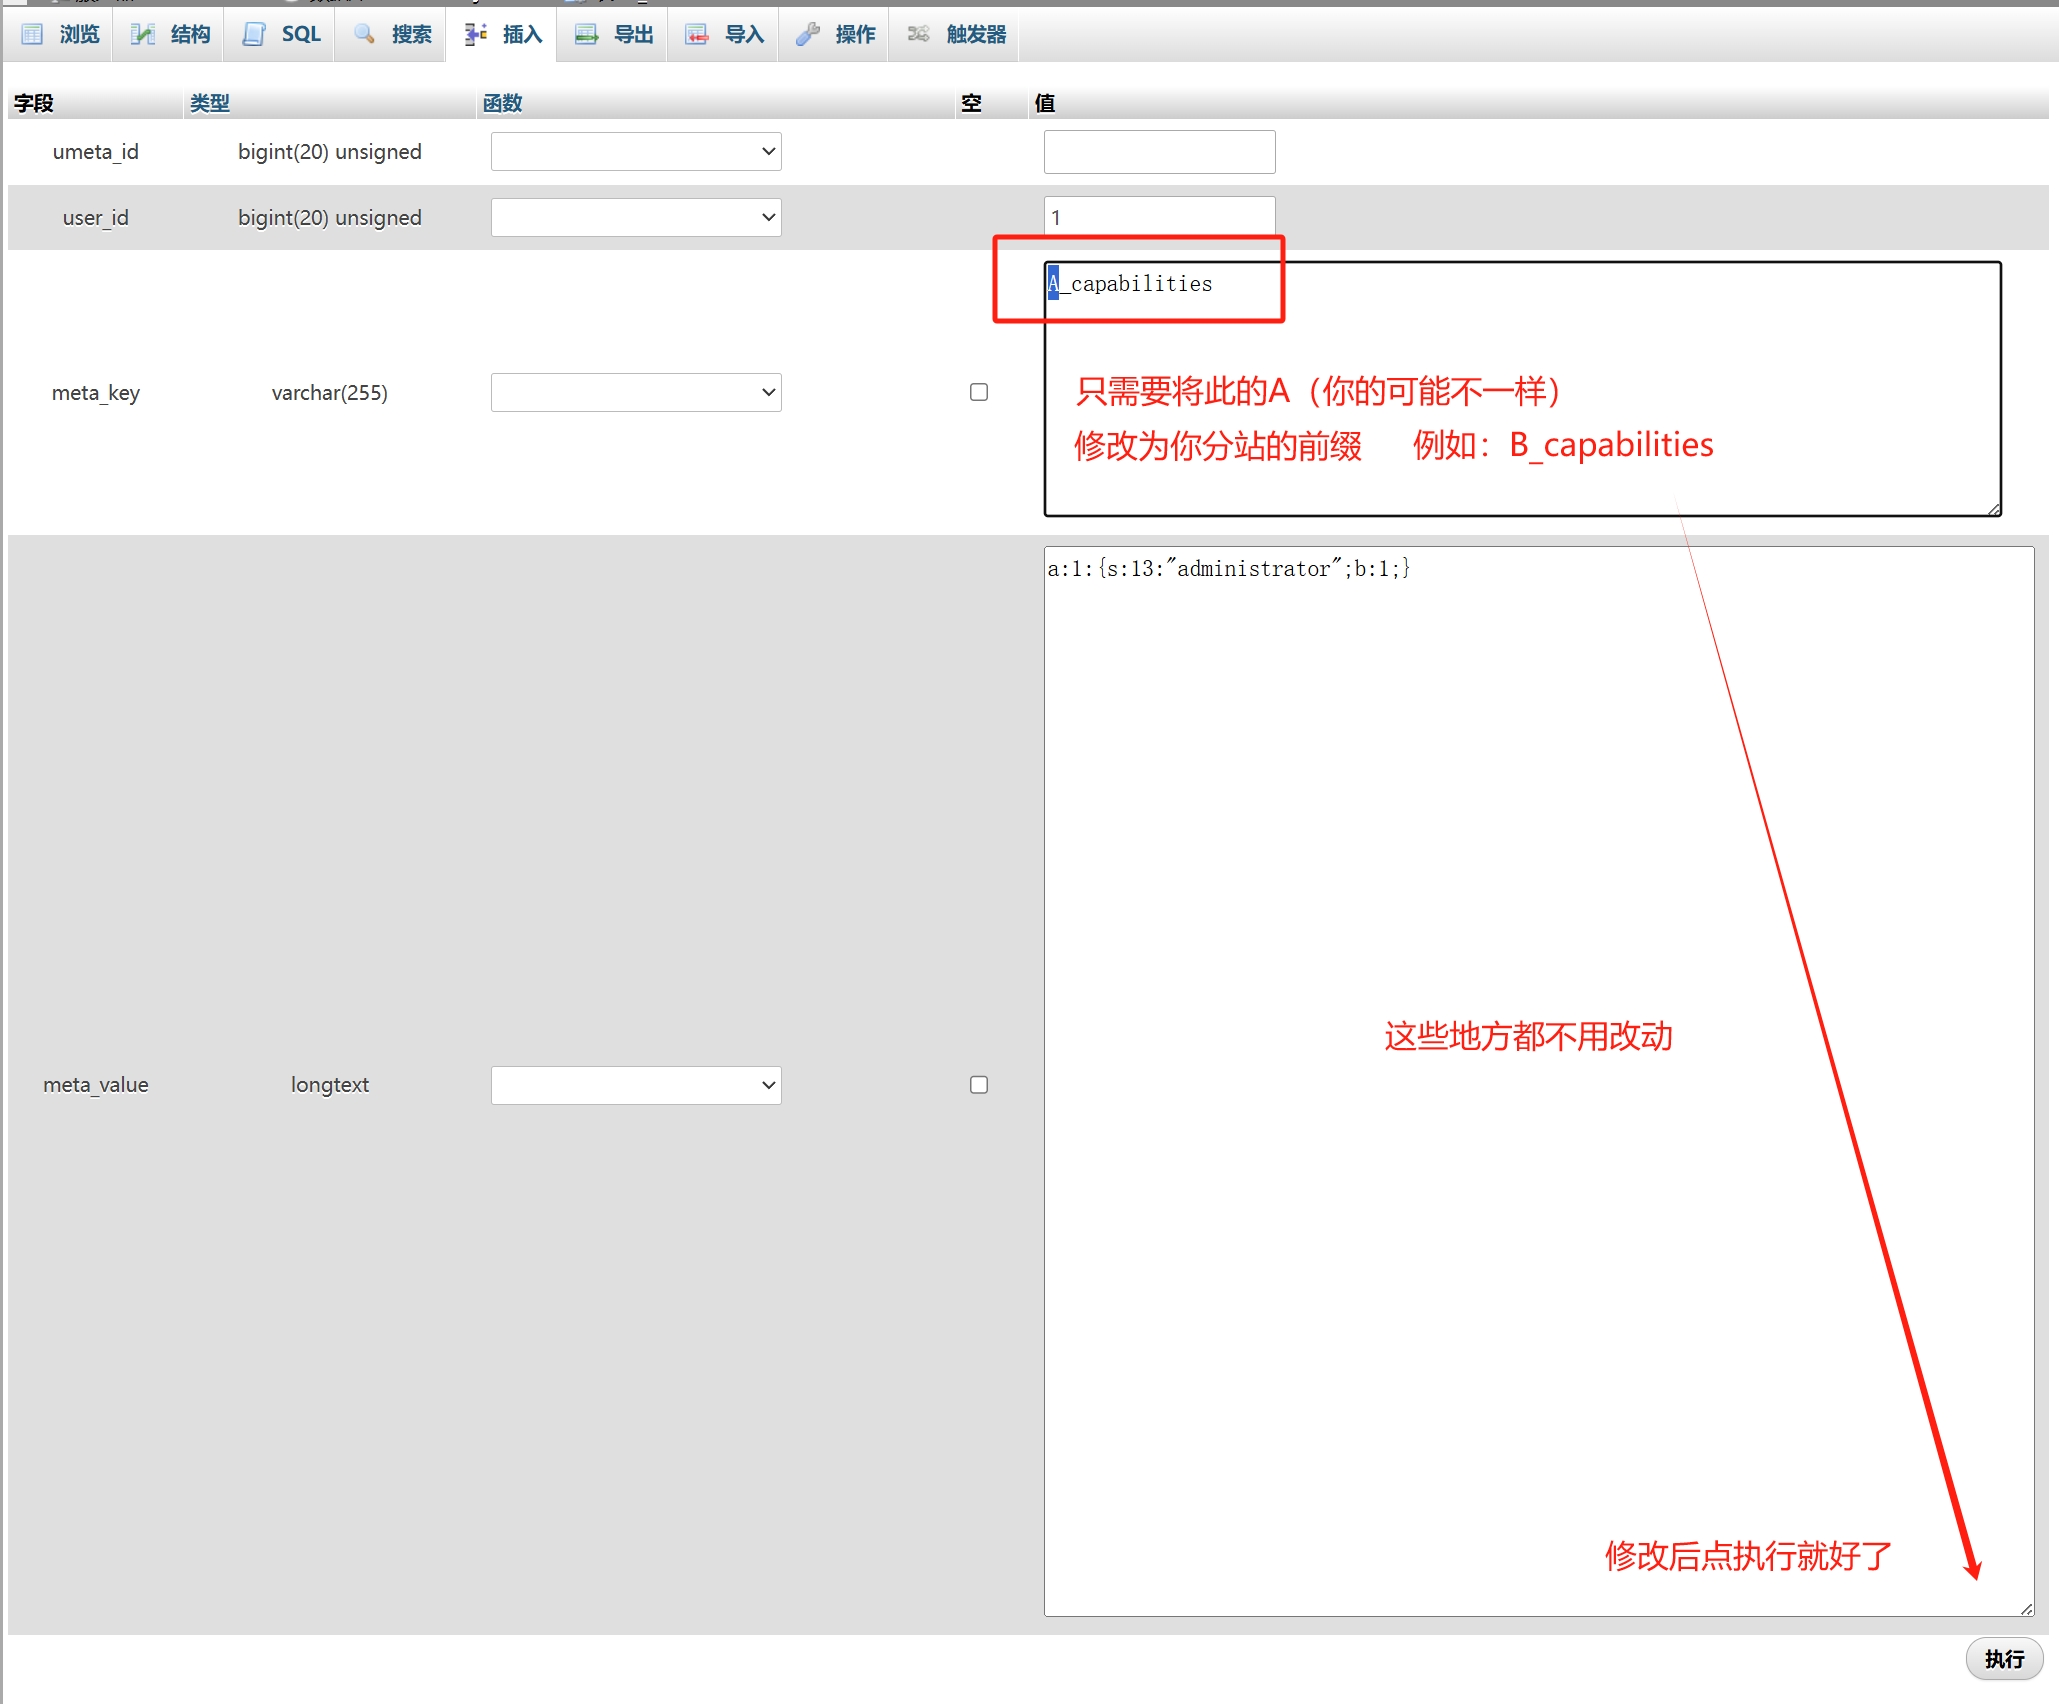
Task: Check the meta_key null checkbox
Action: tap(979, 392)
